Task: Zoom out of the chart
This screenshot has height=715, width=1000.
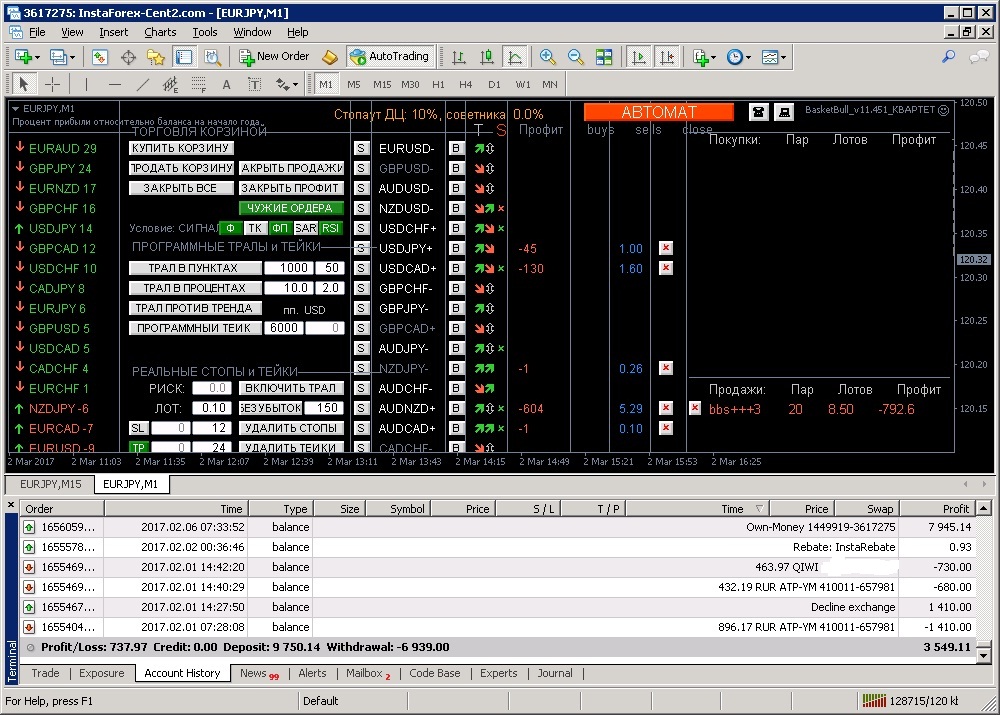Action: [x=576, y=57]
